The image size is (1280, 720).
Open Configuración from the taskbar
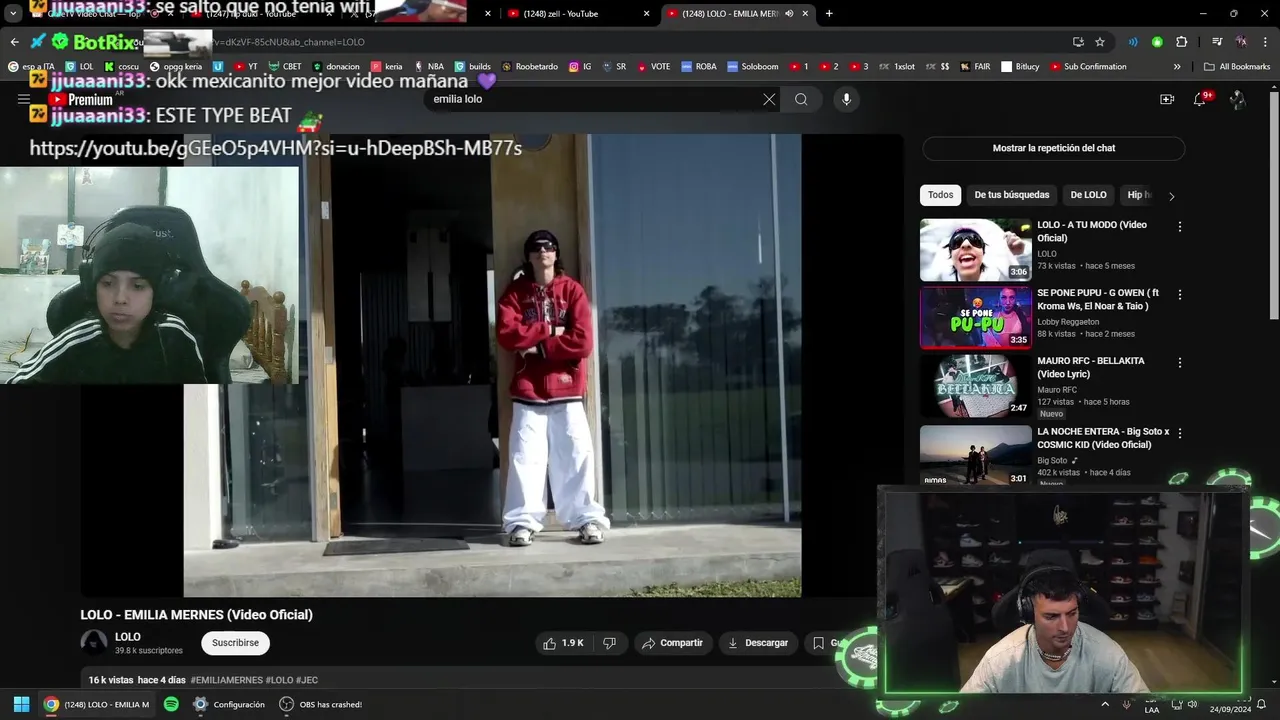tap(229, 704)
